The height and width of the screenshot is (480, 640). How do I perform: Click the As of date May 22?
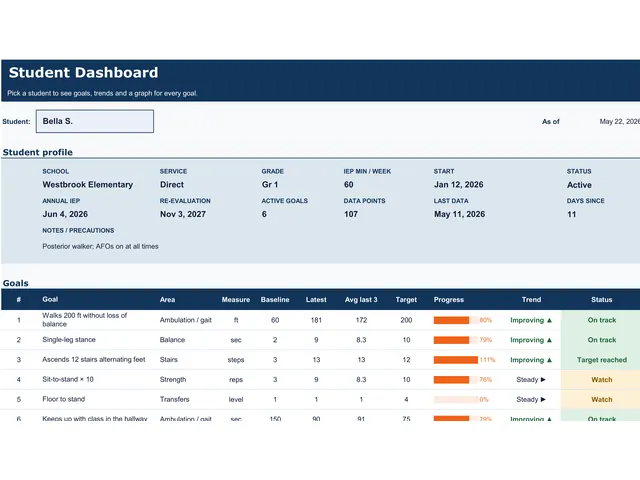[x=619, y=121]
